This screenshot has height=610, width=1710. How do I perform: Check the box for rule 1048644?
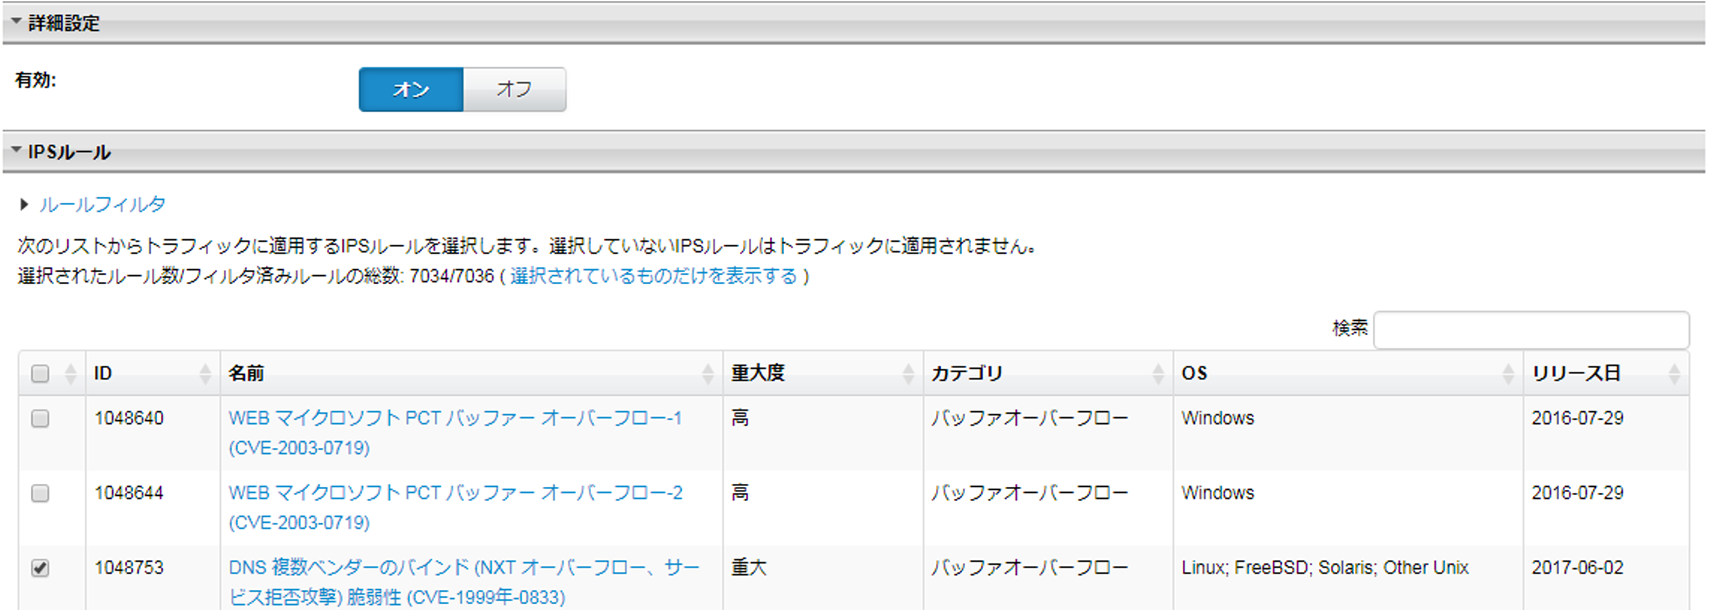[x=40, y=493]
